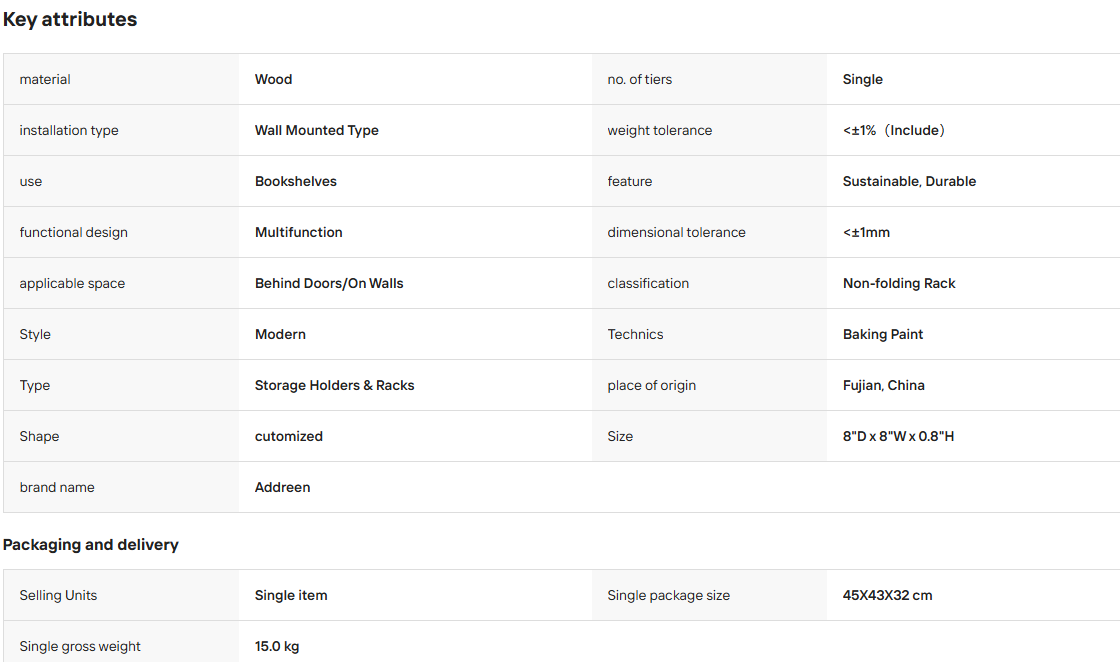Select the dimensional tolerance value

[x=866, y=232]
